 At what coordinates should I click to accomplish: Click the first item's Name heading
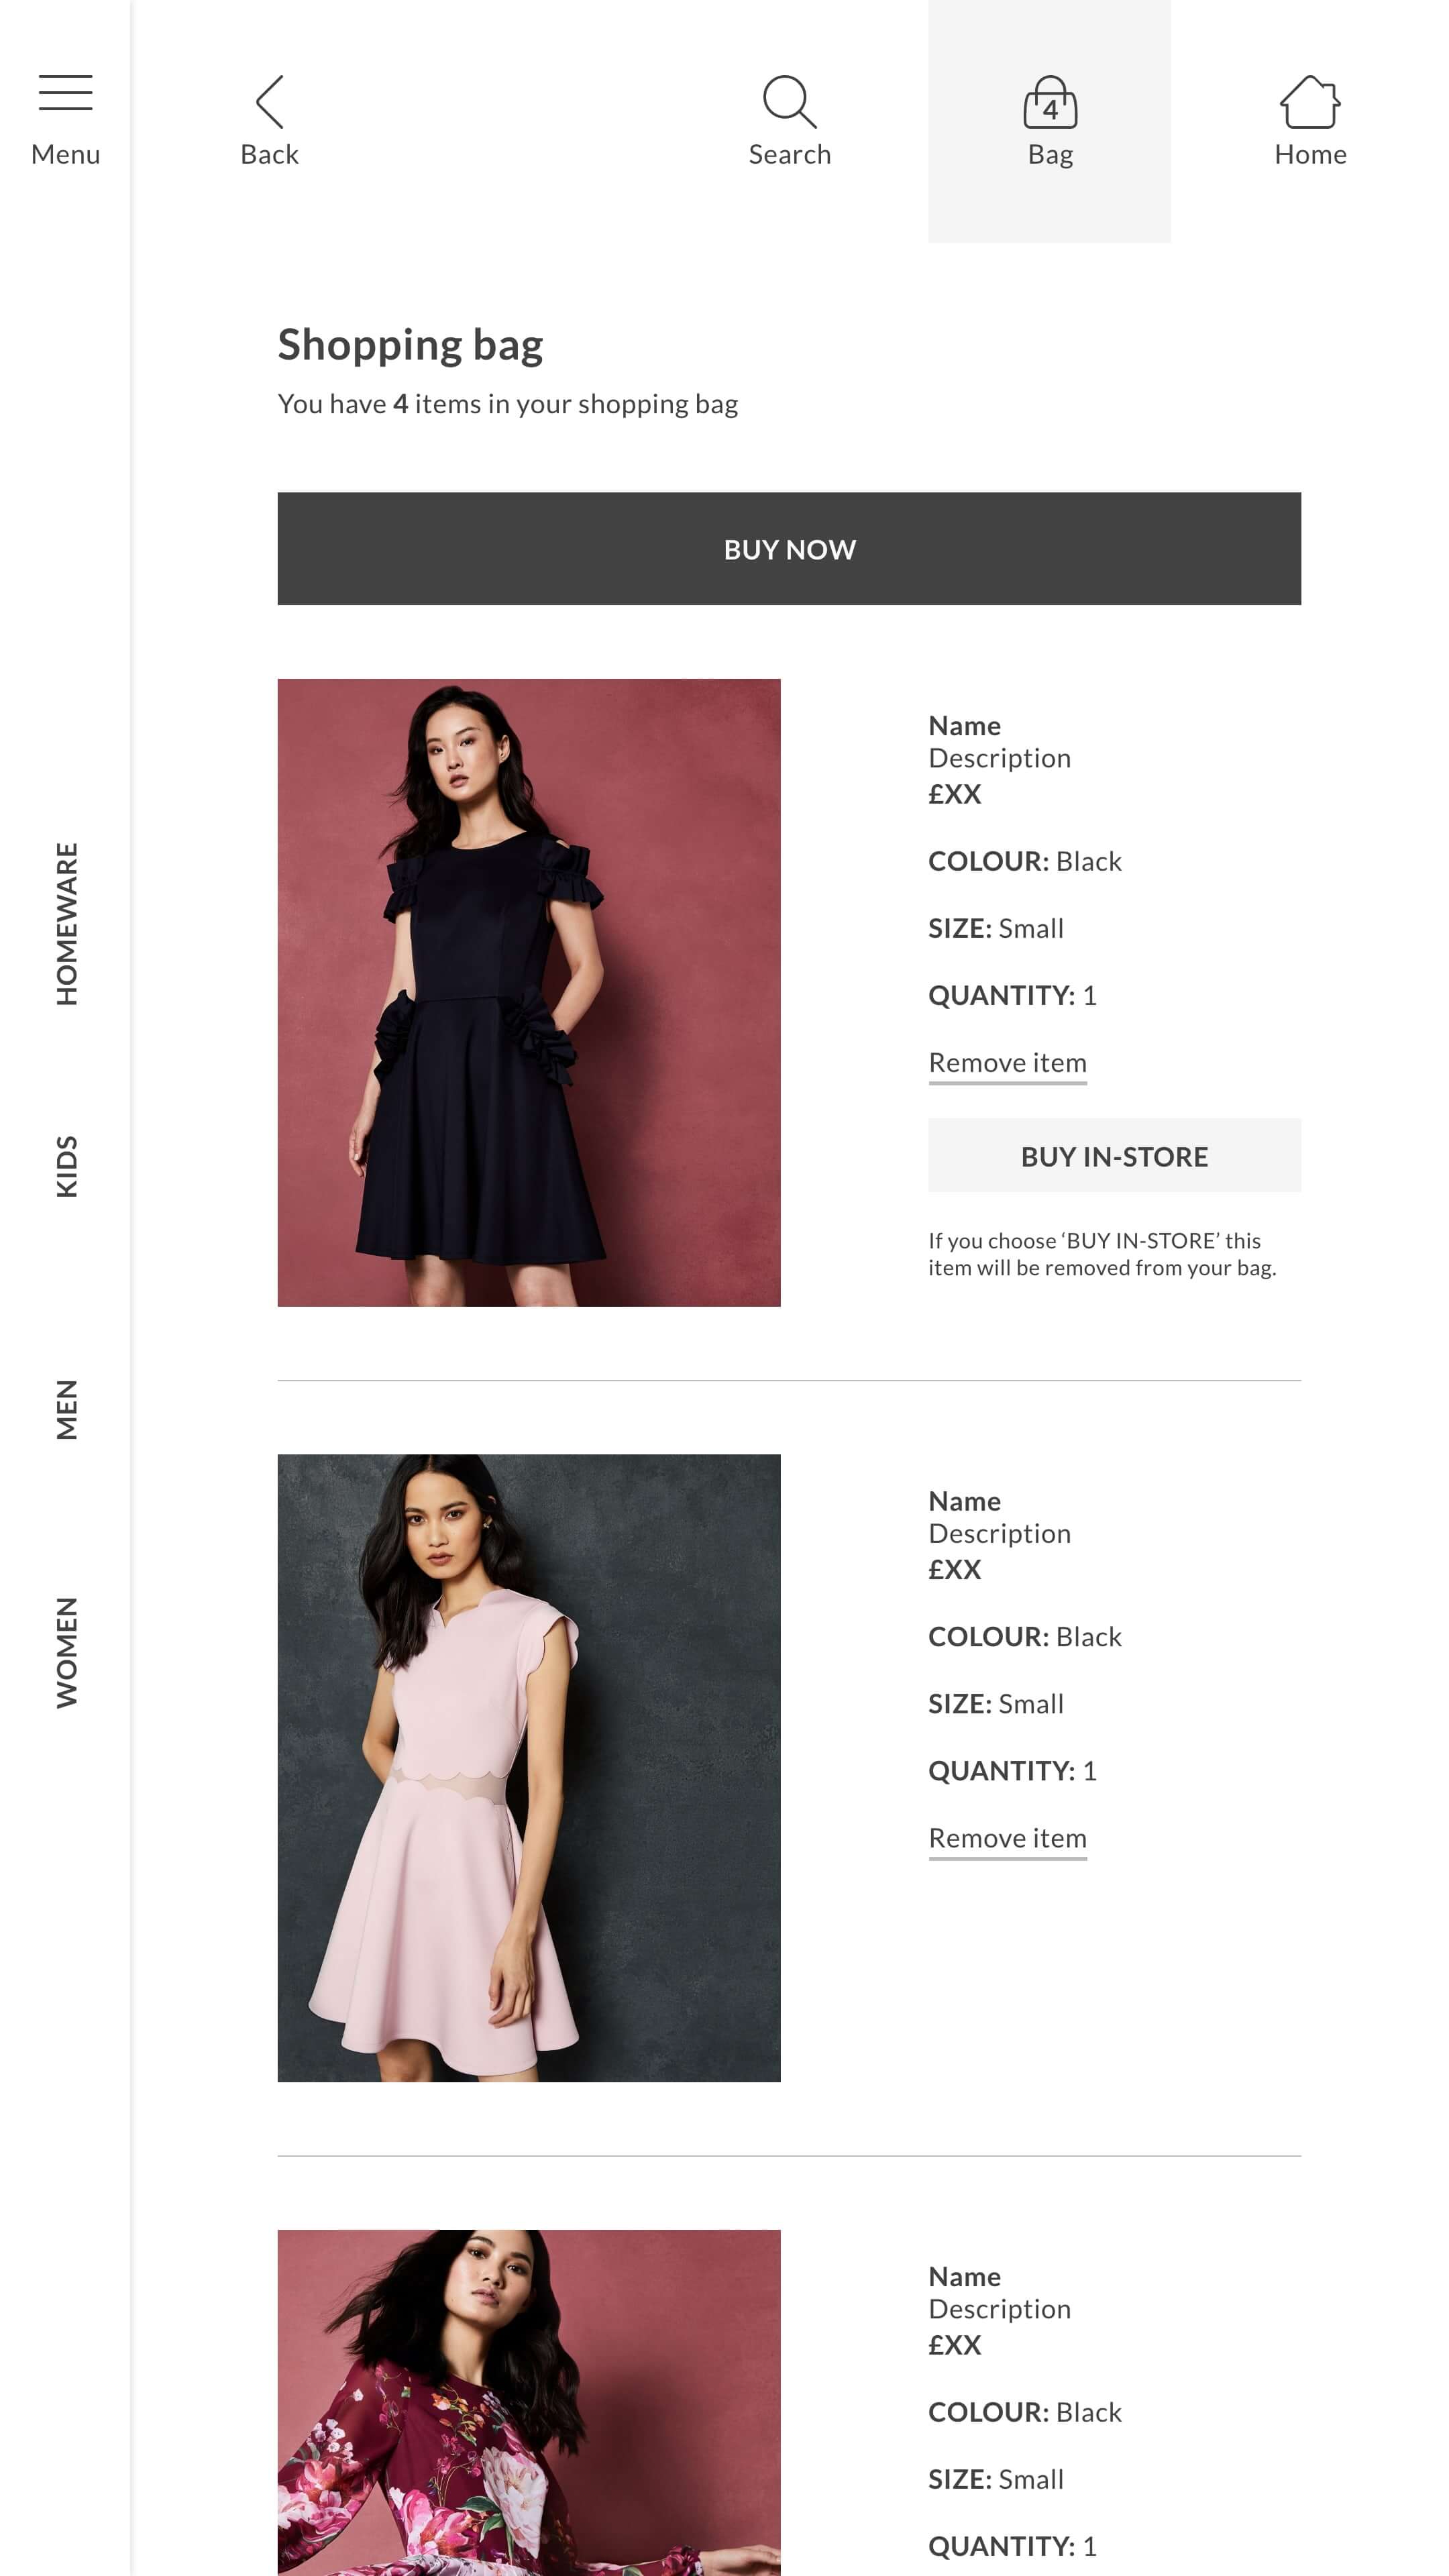click(964, 725)
